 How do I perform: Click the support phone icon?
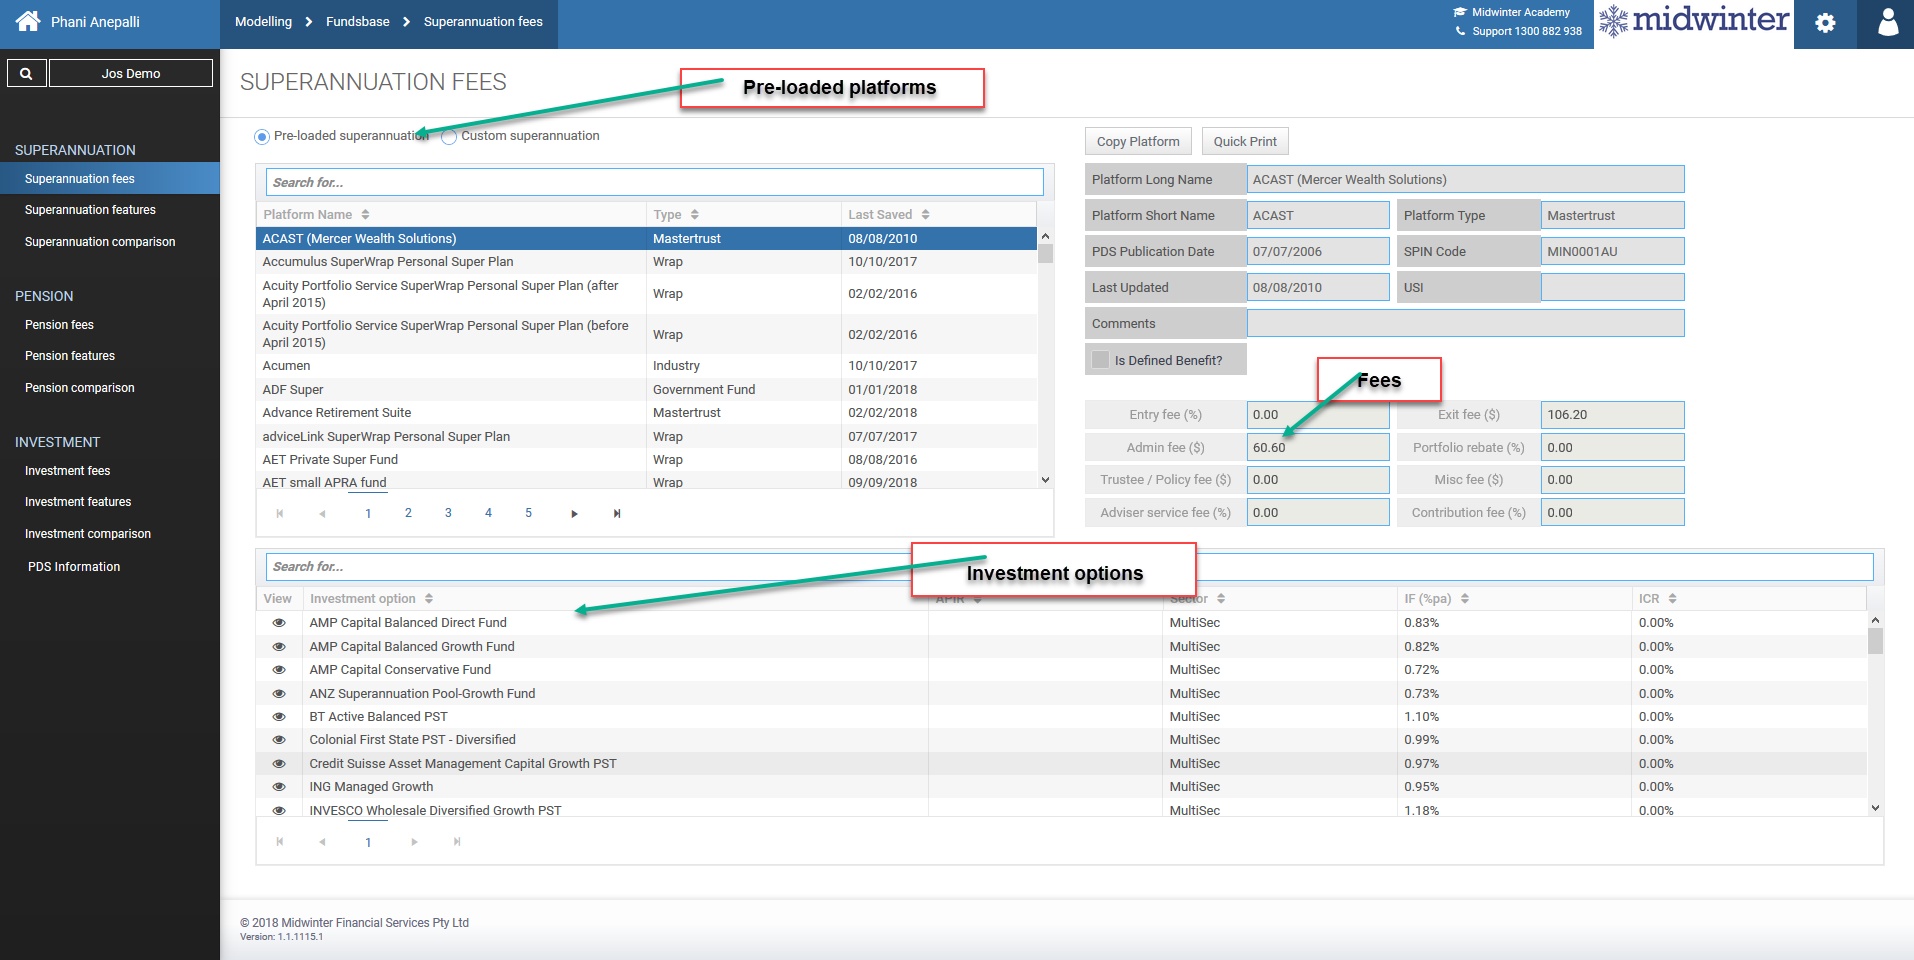(1460, 31)
